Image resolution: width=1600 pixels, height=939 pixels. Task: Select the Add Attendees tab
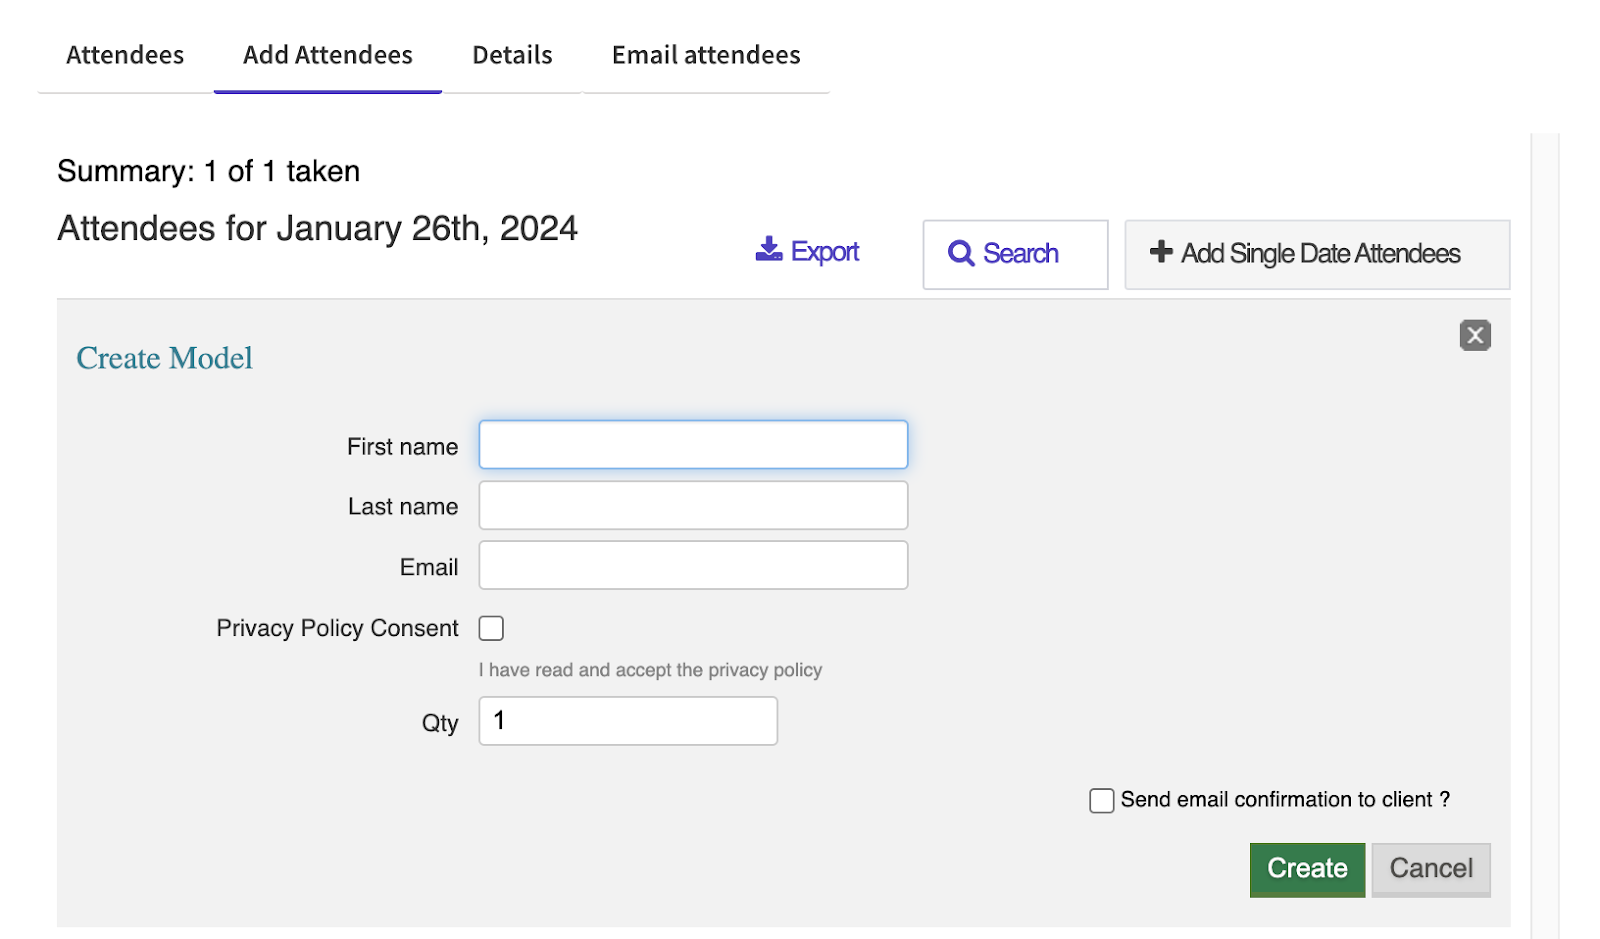328,55
